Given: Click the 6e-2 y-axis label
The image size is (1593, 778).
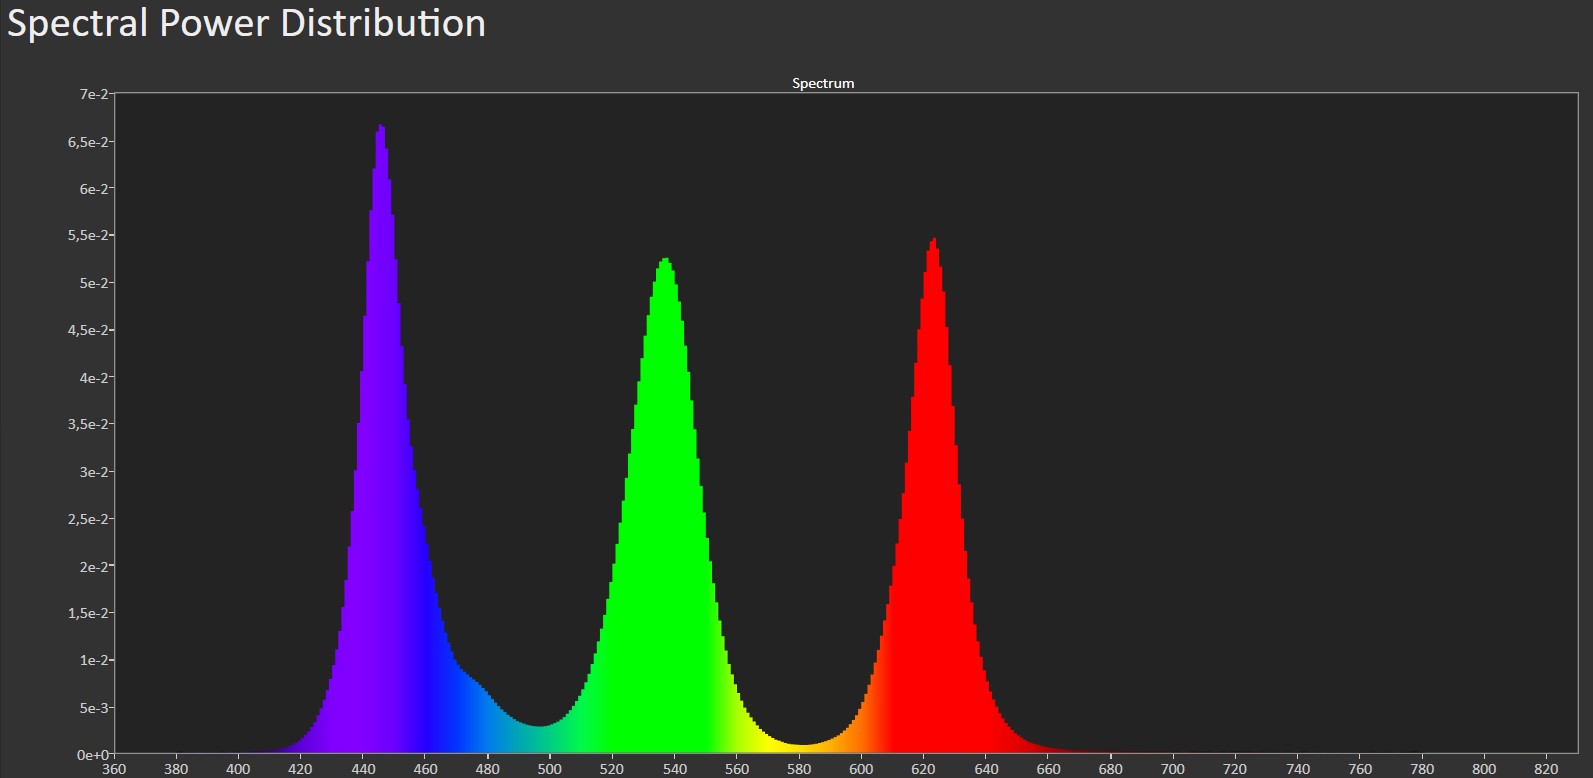Looking at the screenshot, I should [x=93, y=189].
